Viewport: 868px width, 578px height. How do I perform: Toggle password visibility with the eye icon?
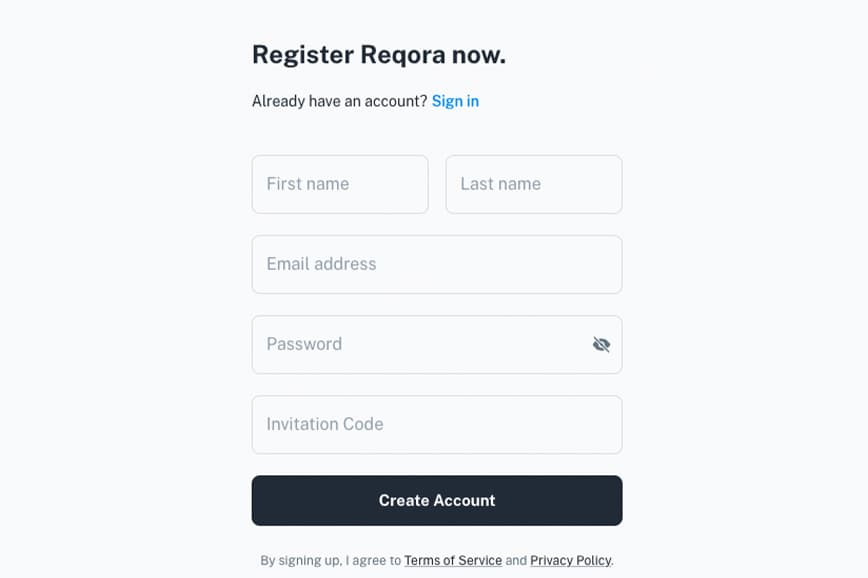point(601,344)
